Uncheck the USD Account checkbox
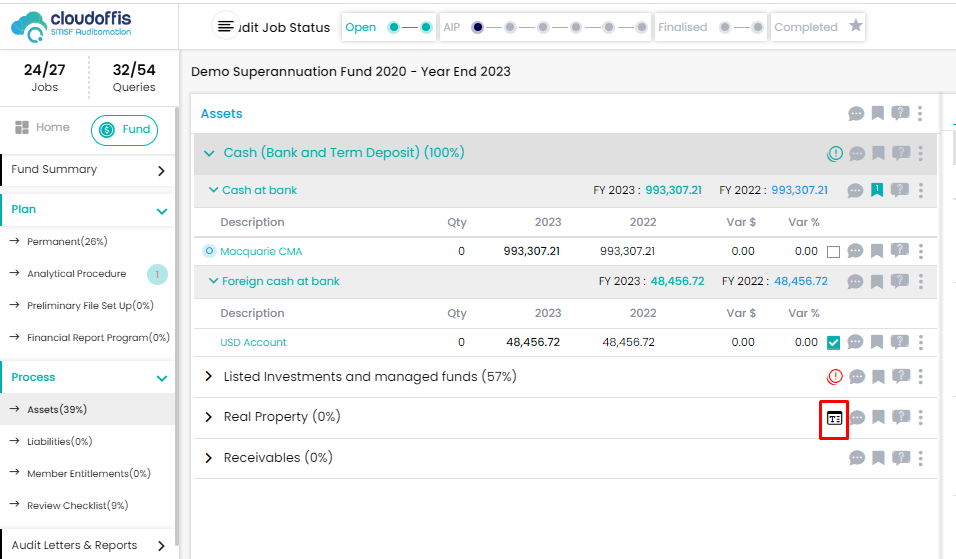The image size is (956, 559). click(834, 343)
